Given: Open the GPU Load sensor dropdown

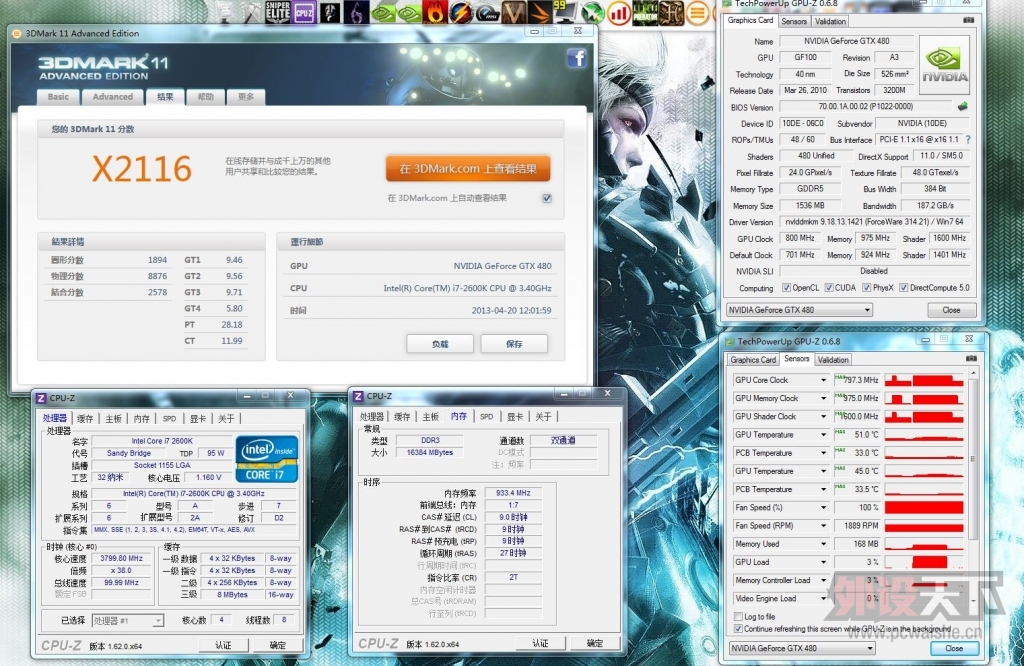Looking at the screenshot, I should pos(824,562).
